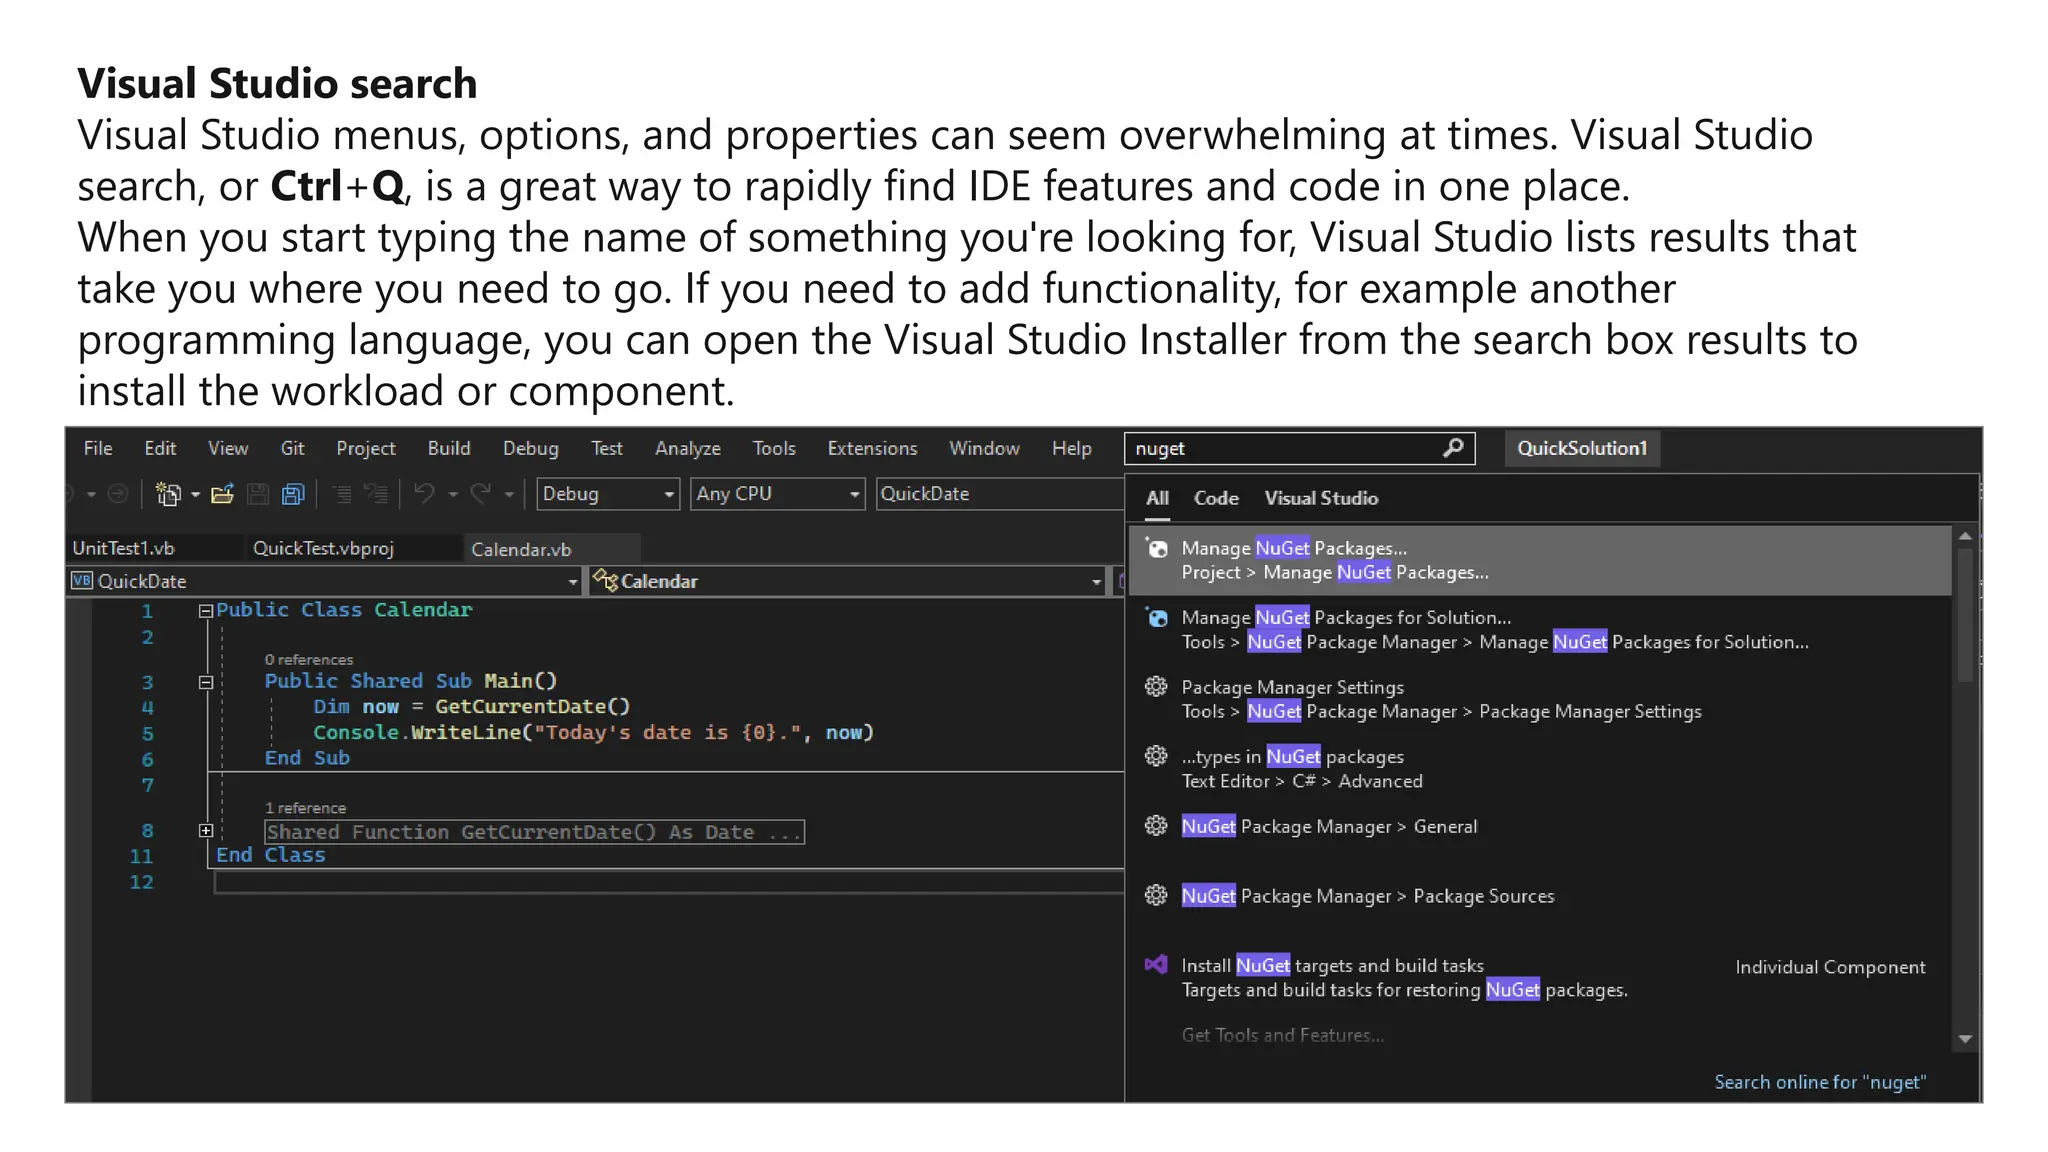
Task: Click the magnifier icon in search box
Action: click(1453, 448)
